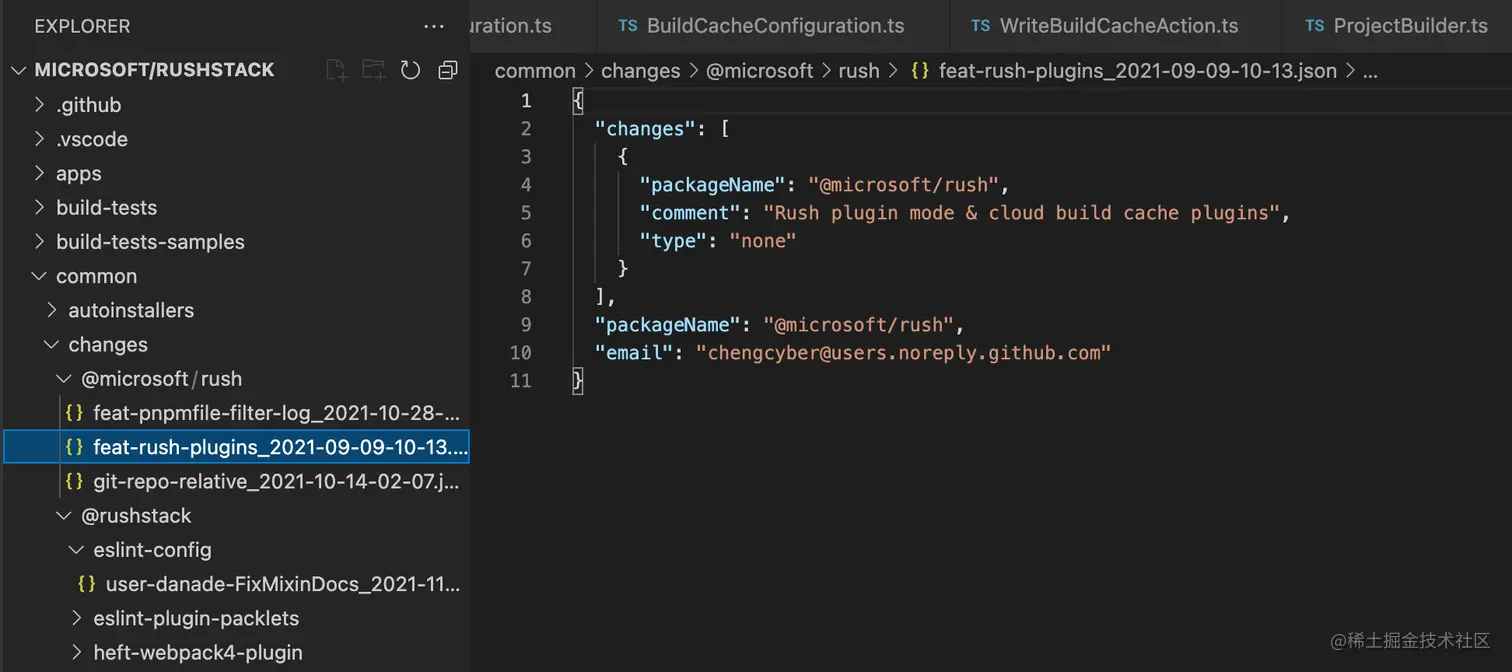Collapse the changes folder
Image resolution: width=1512 pixels, height=672 pixels.
[x=51, y=345]
